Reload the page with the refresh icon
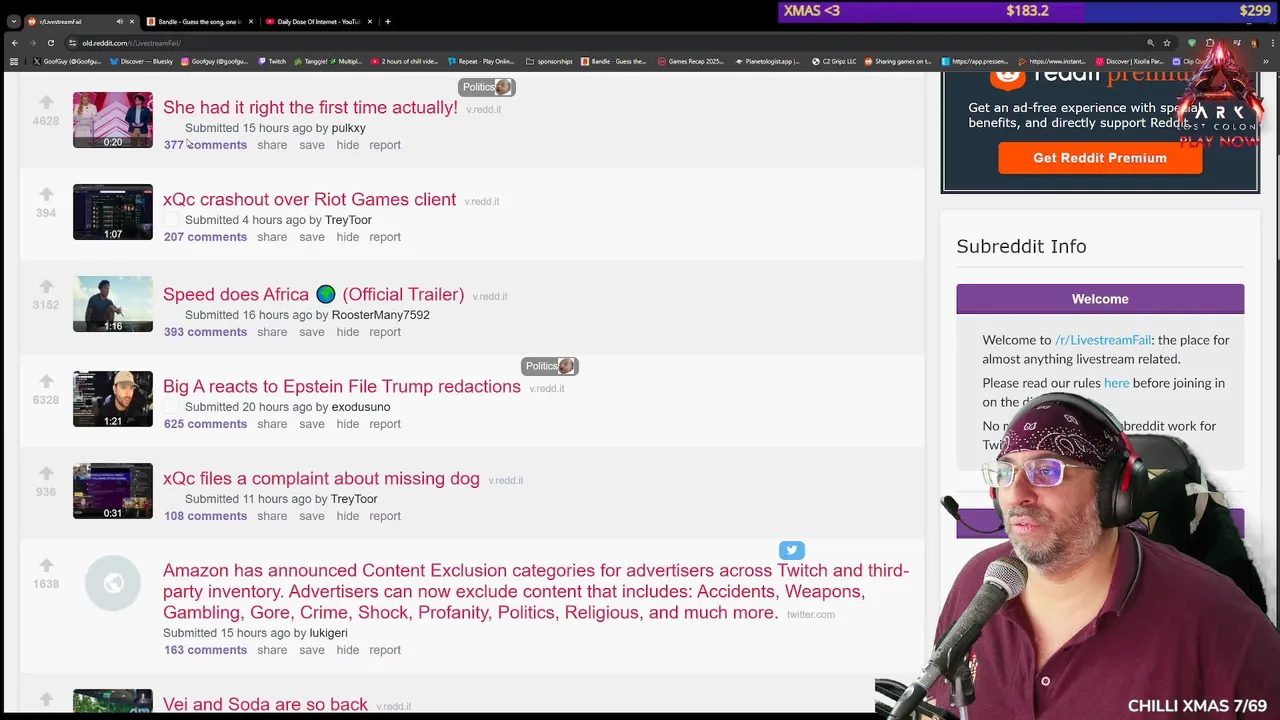The width and height of the screenshot is (1280, 720). 50,43
